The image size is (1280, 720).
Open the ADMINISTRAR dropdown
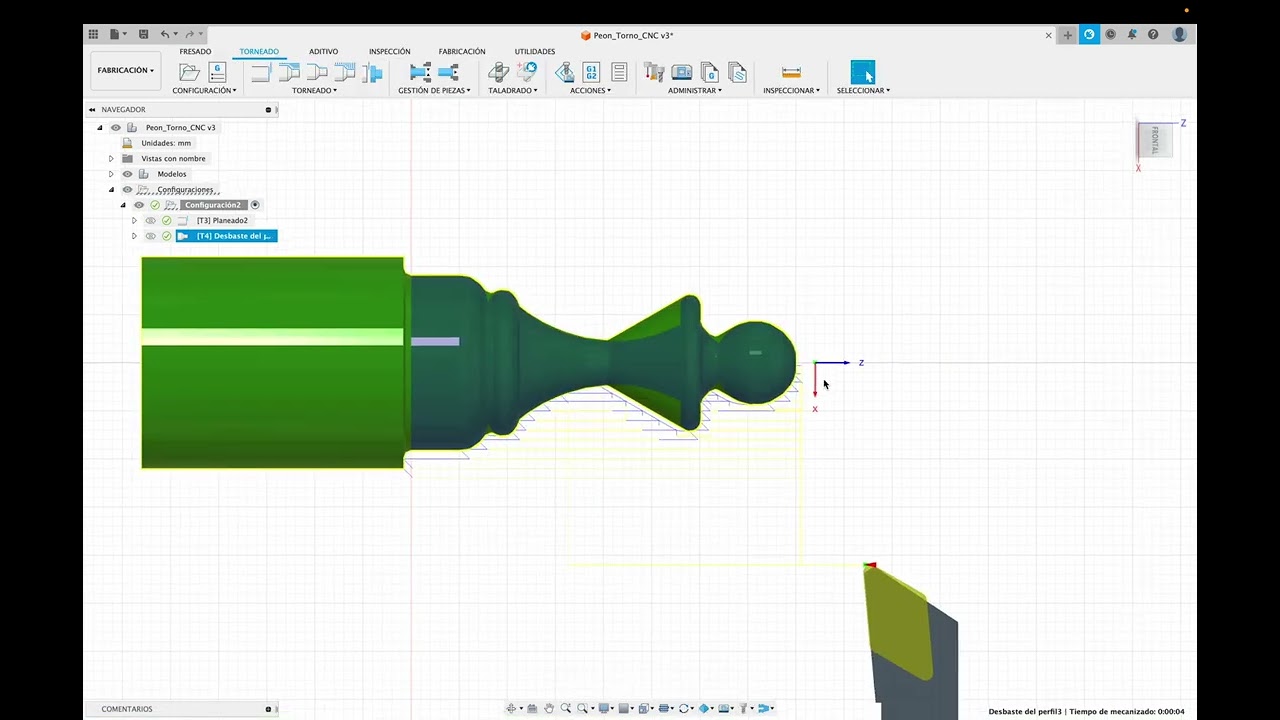[x=695, y=90]
